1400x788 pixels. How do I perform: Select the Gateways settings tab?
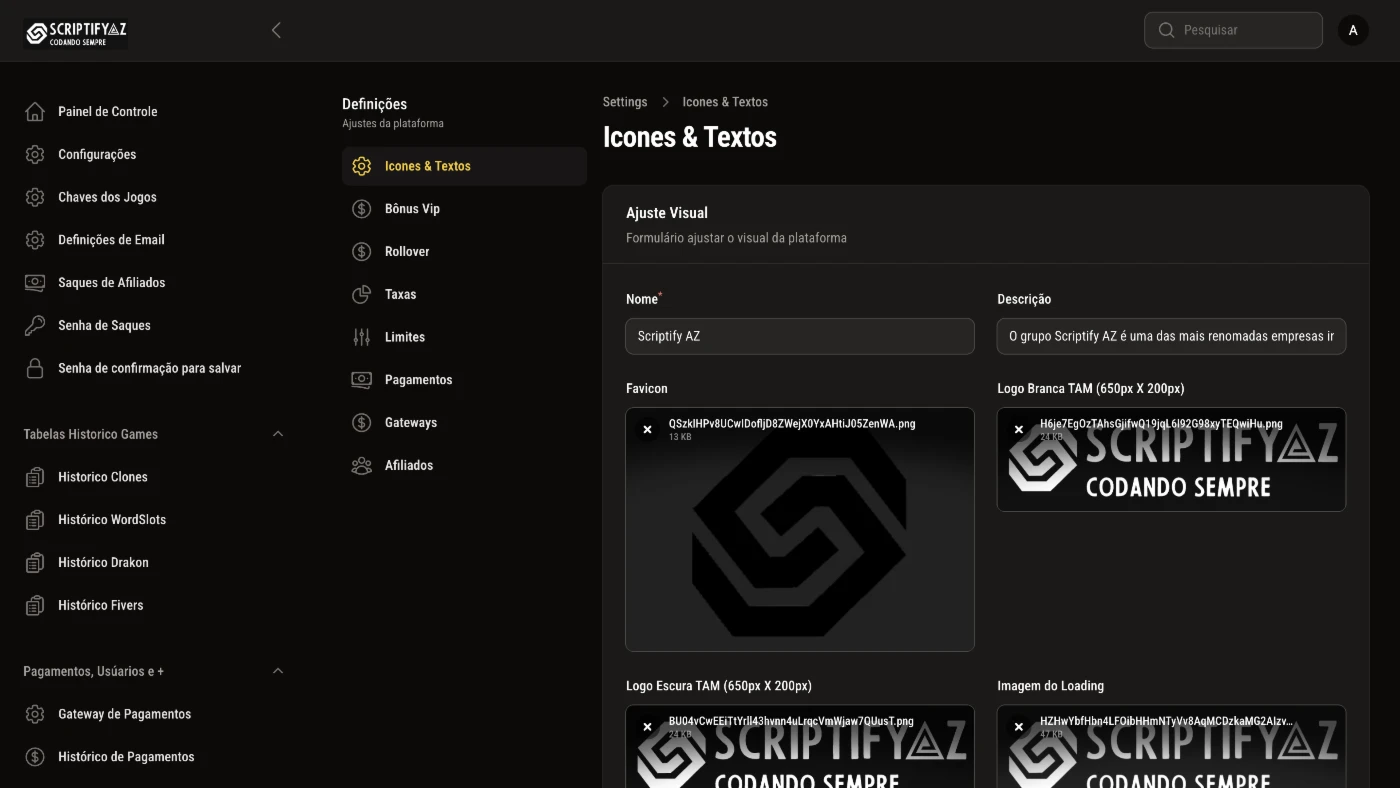(410, 423)
